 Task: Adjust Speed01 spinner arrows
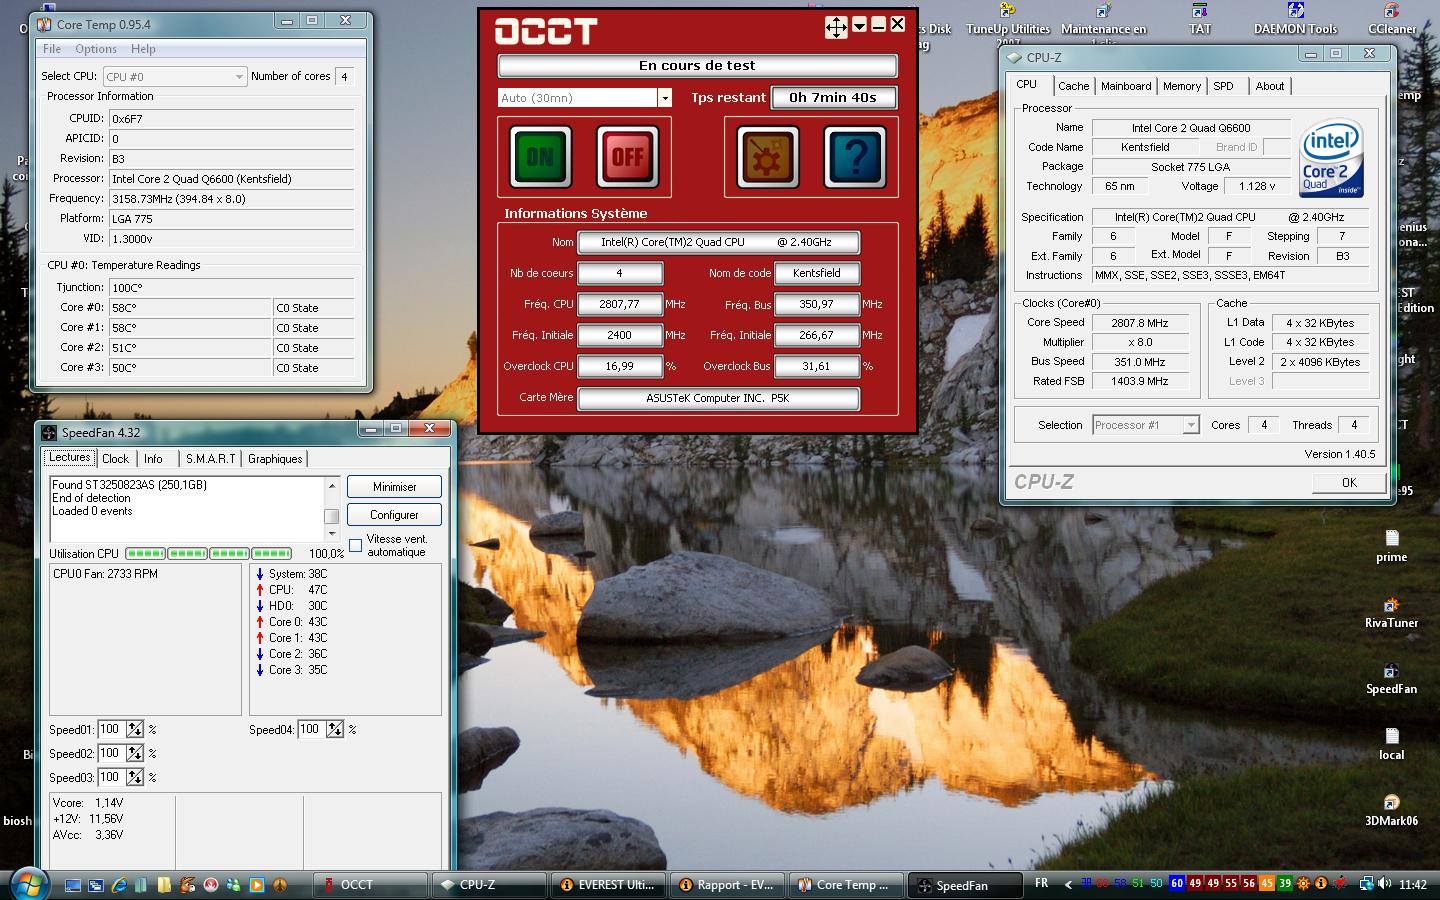(x=135, y=730)
